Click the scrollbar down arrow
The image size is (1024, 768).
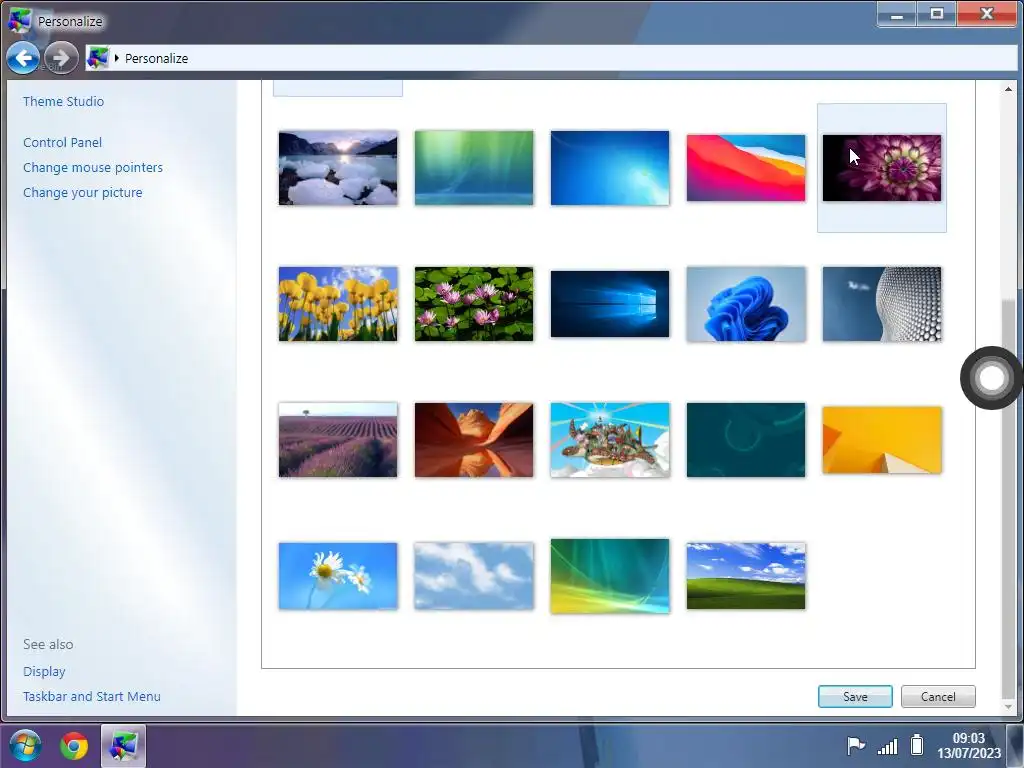[x=1008, y=707]
